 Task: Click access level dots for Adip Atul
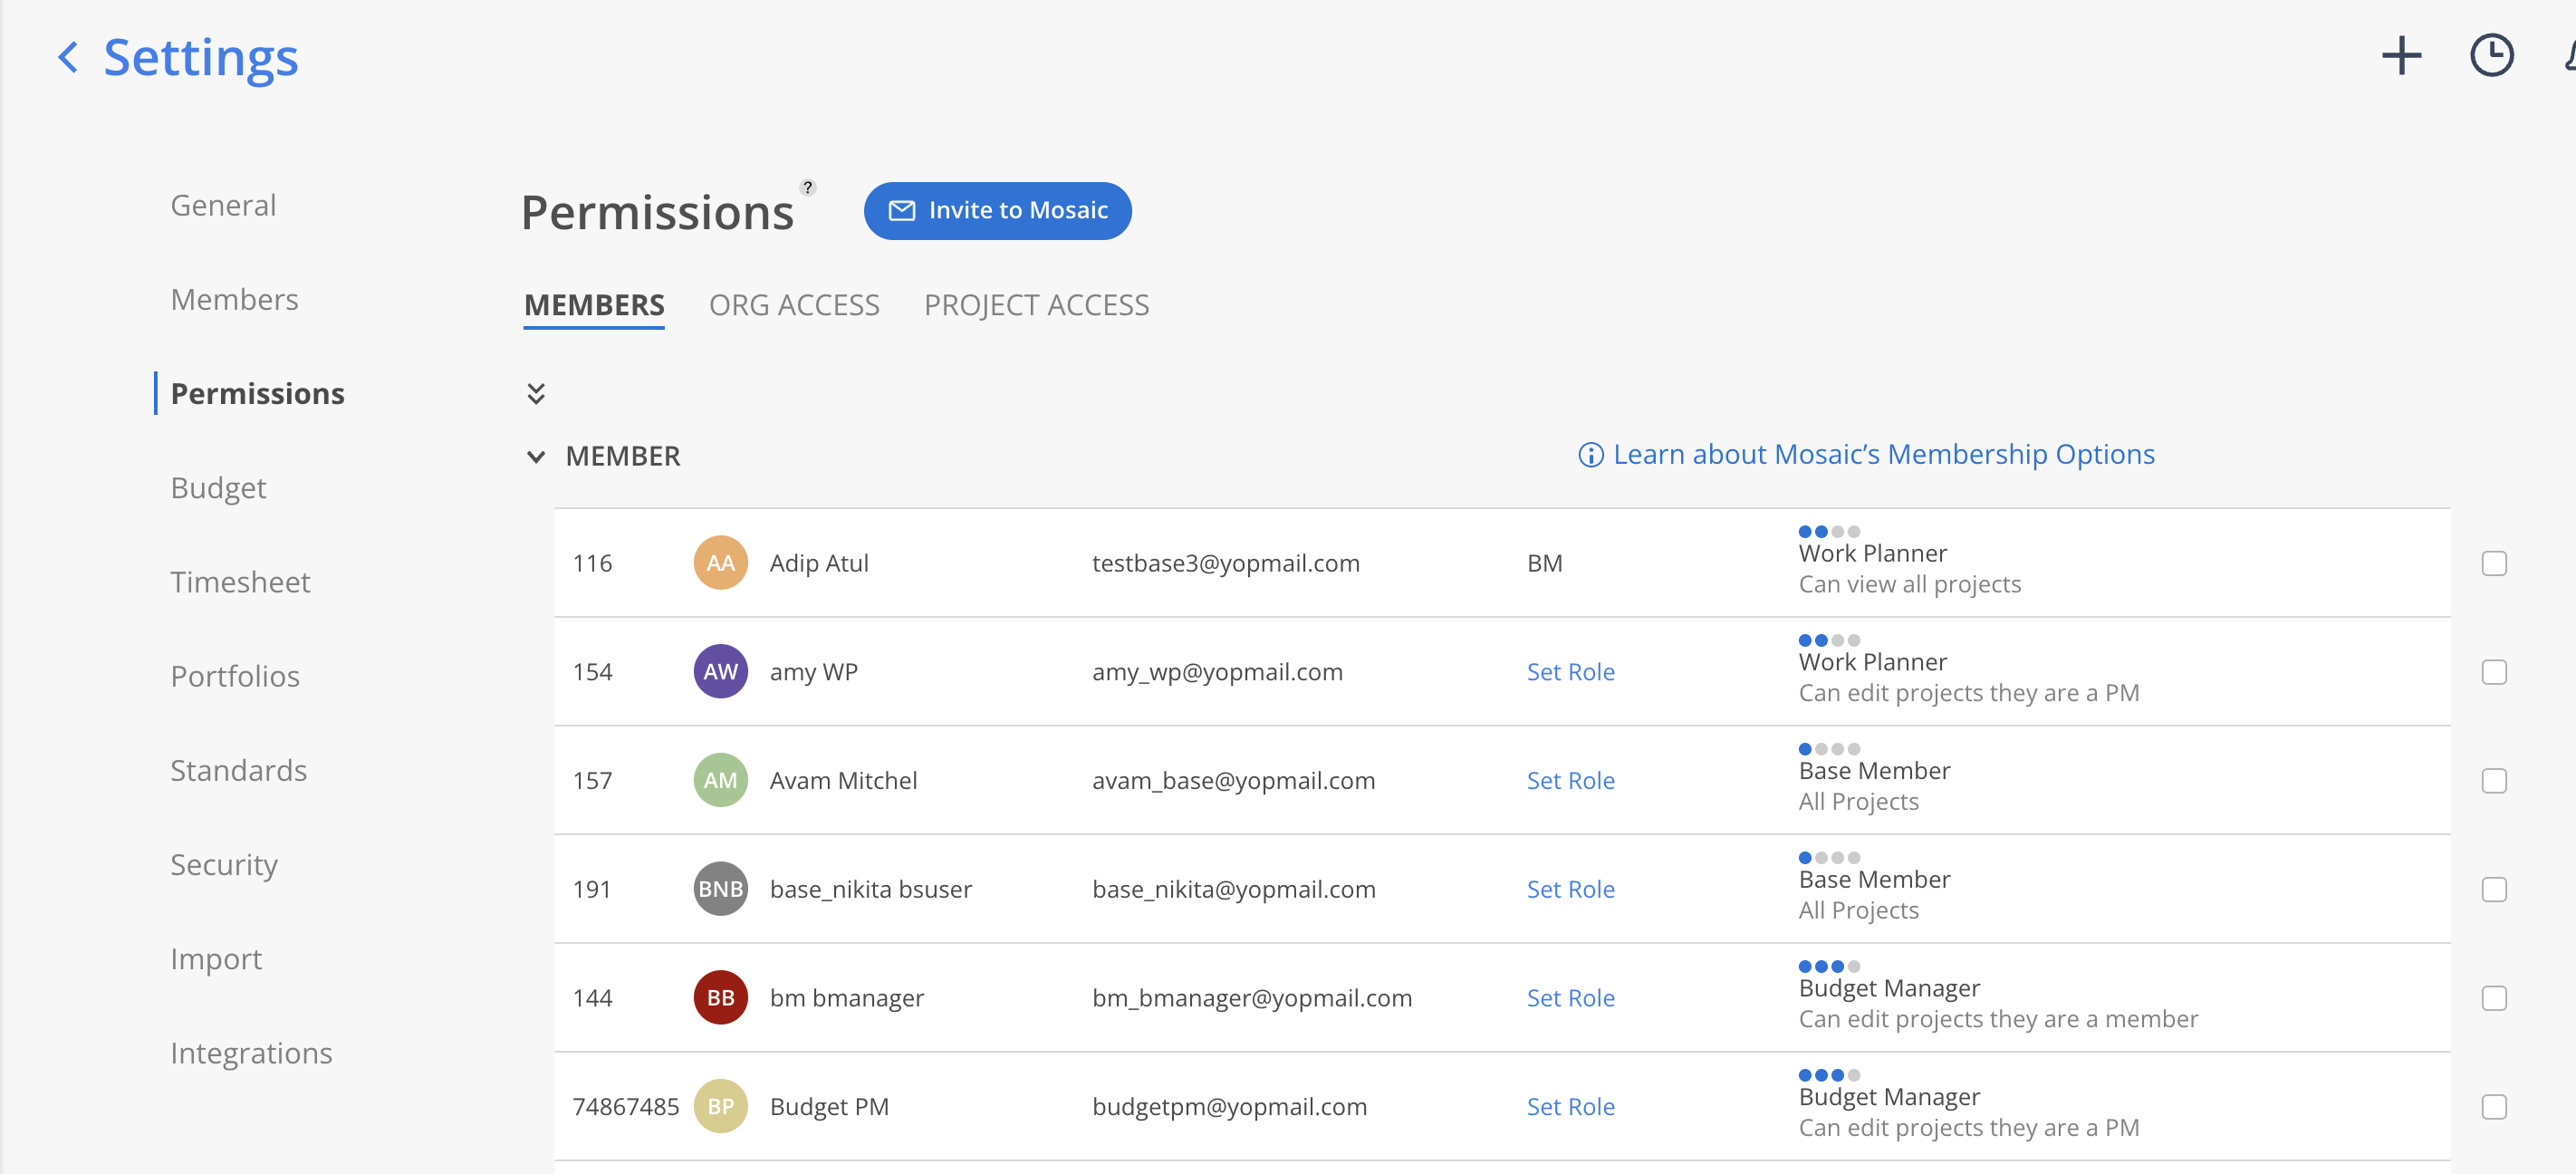point(1829,532)
